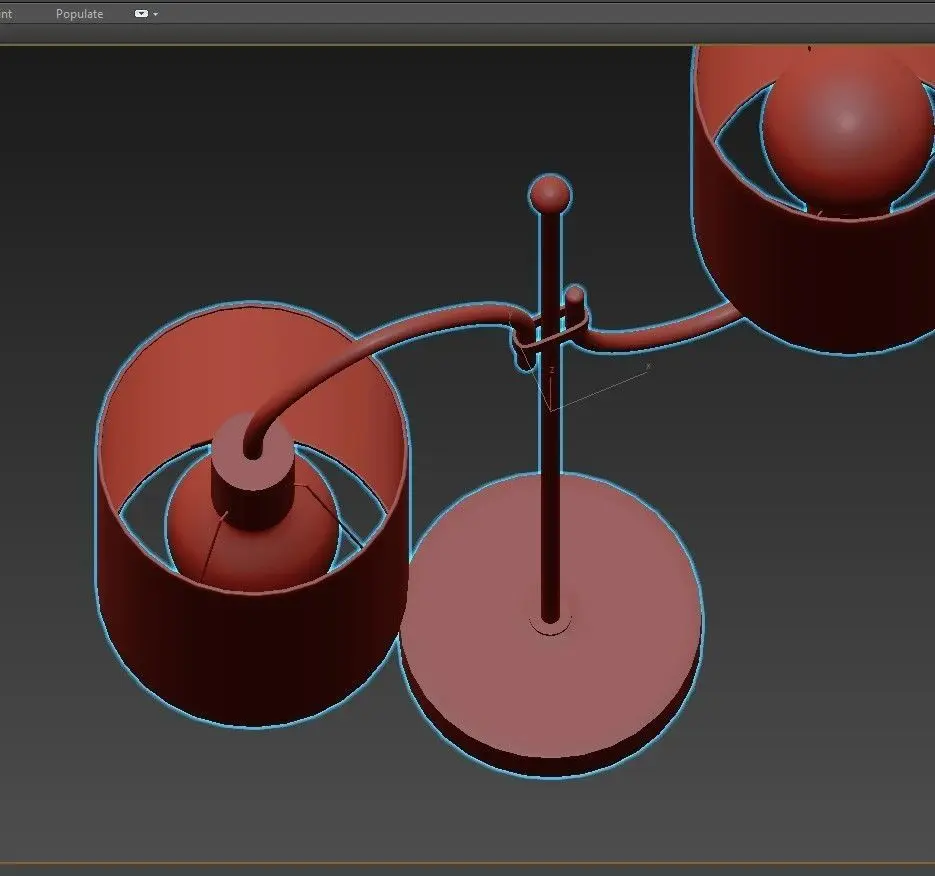This screenshot has width=935, height=876.
Task: Click the clamp bracket on the pole
Action: click(549, 334)
